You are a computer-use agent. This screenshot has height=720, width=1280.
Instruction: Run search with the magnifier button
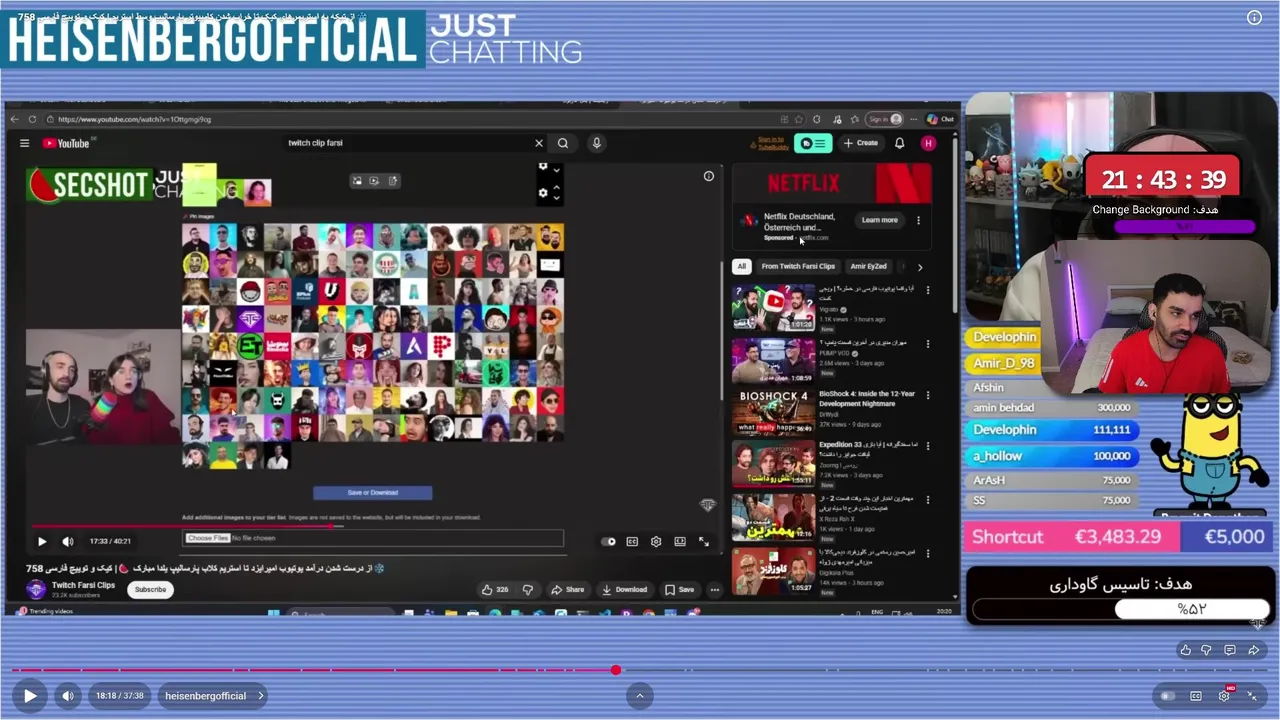(x=563, y=143)
